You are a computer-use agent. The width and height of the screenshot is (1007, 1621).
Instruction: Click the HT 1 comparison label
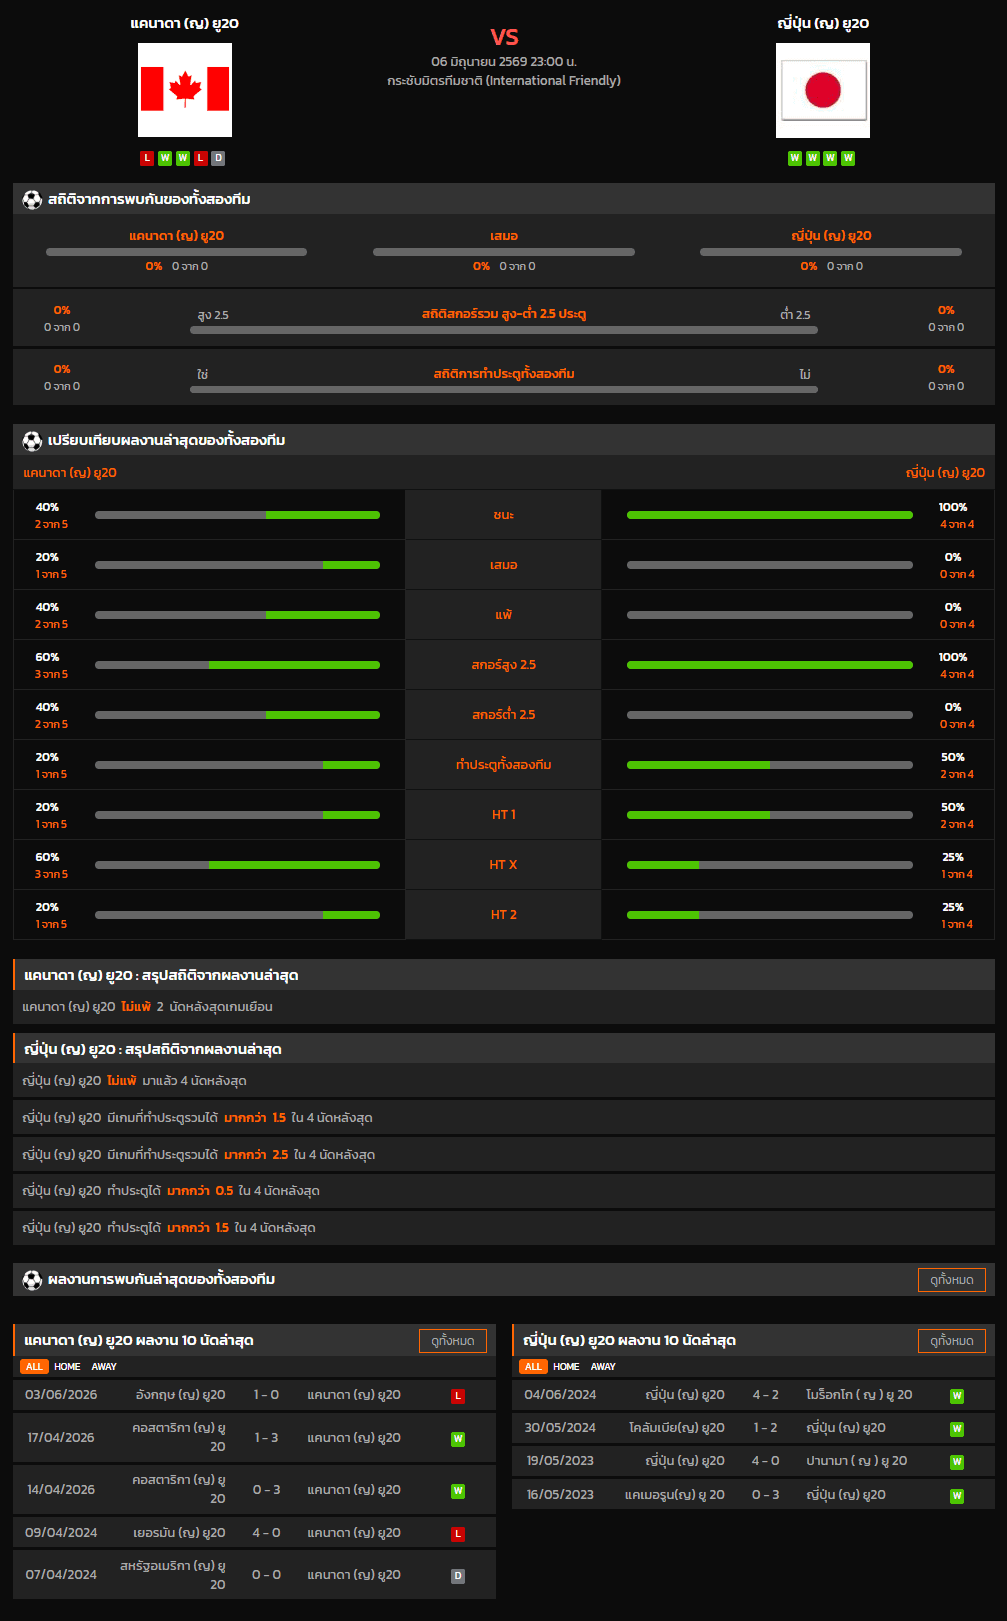pyautogui.click(x=504, y=815)
